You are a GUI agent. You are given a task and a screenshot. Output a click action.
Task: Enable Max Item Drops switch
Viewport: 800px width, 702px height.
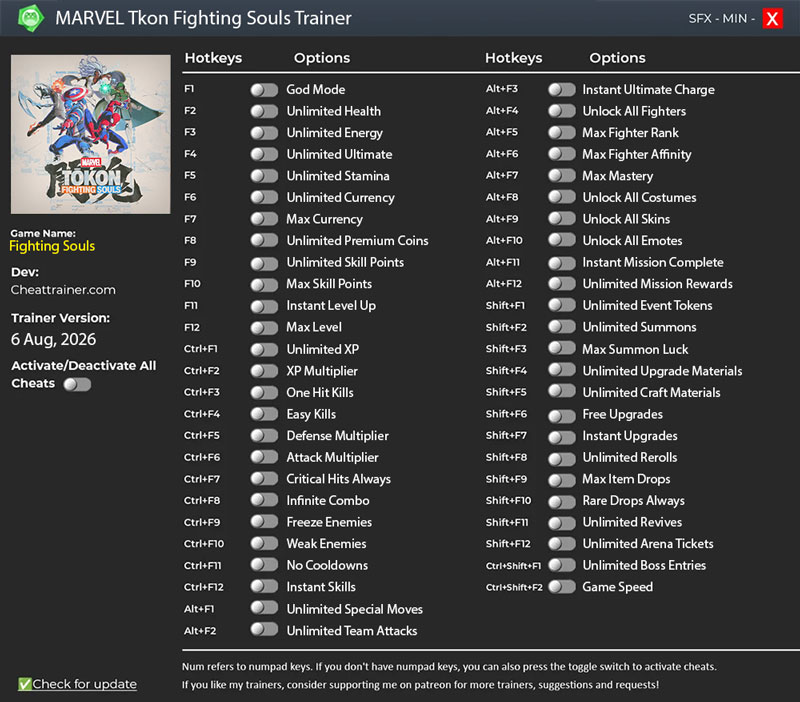tap(562, 481)
